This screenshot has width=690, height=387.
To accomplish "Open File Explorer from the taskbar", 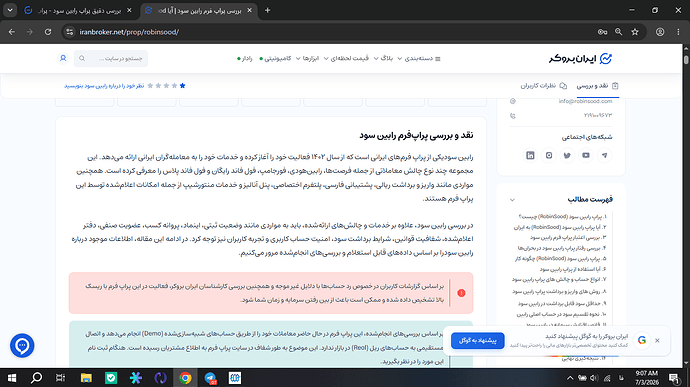I will coord(86,378).
